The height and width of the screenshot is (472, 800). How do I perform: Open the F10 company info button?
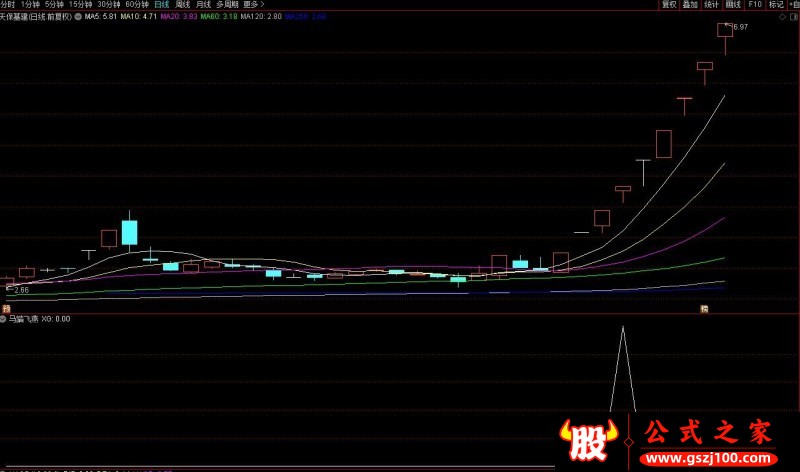click(x=755, y=5)
